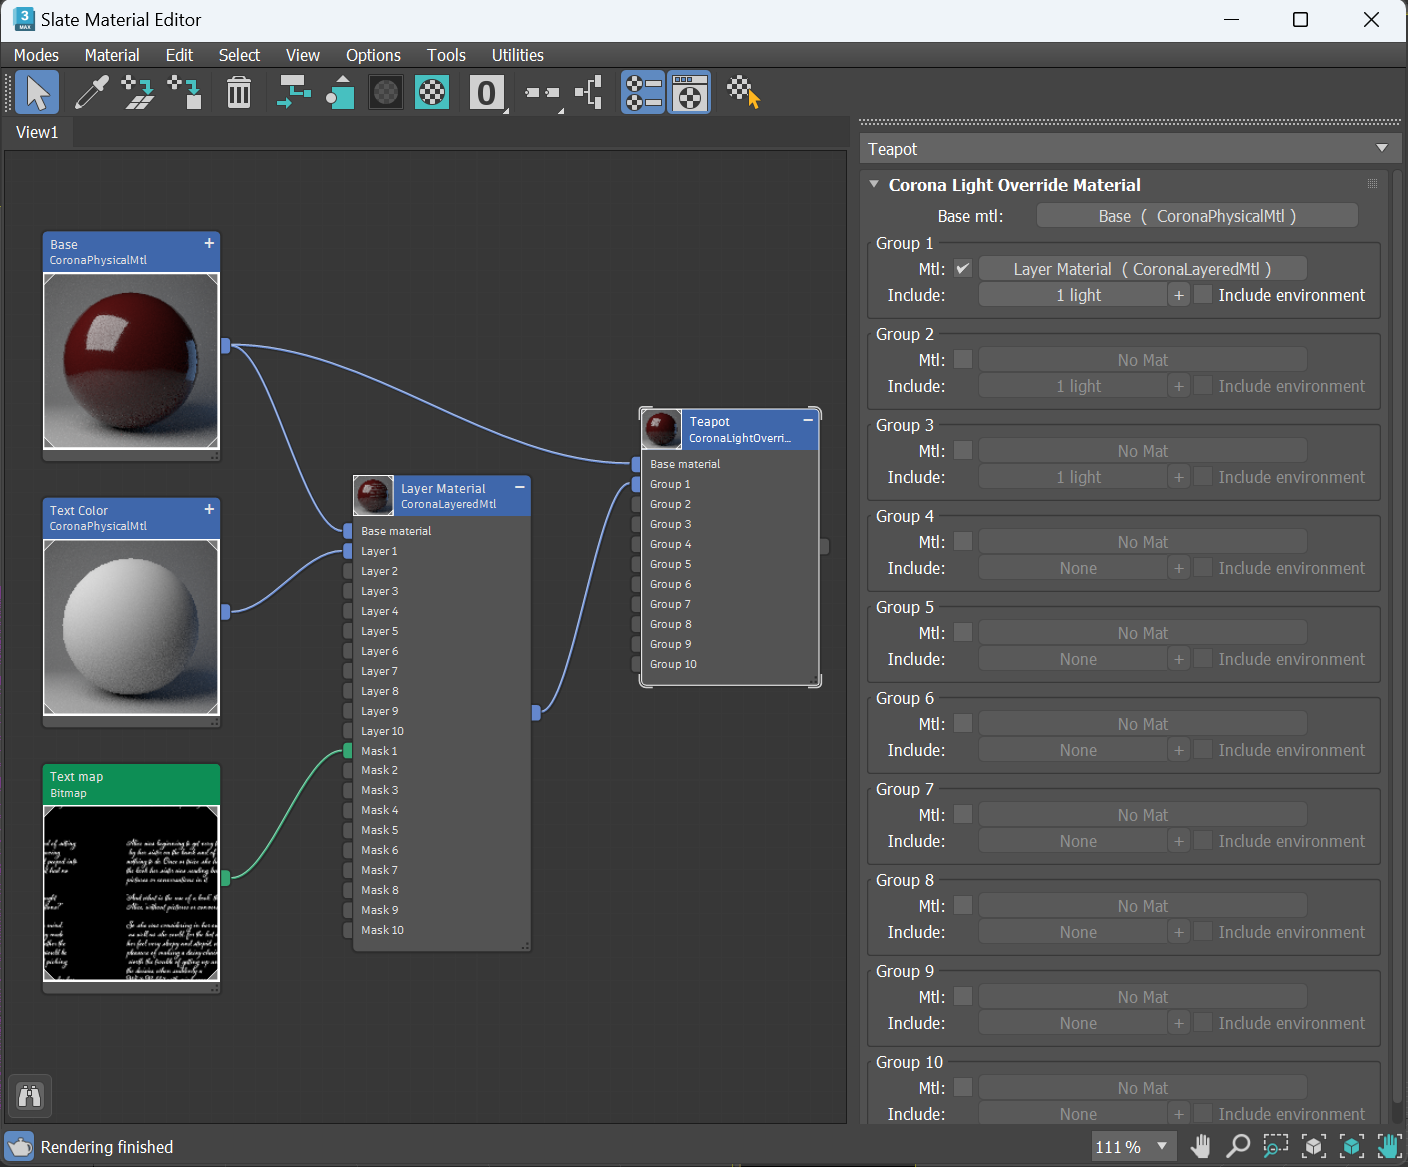1408x1167 pixels.
Task: Select the Group 10 slot in Teapot node
Action: [728, 664]
